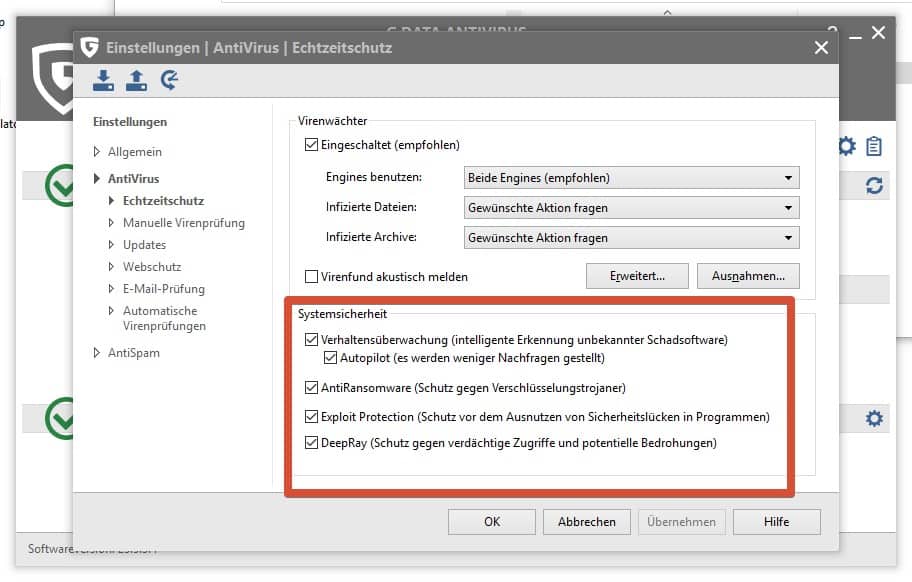This screenshot has width=912, height=582.
Task: Minimize the G DATA main window
Action: (855, 36)
